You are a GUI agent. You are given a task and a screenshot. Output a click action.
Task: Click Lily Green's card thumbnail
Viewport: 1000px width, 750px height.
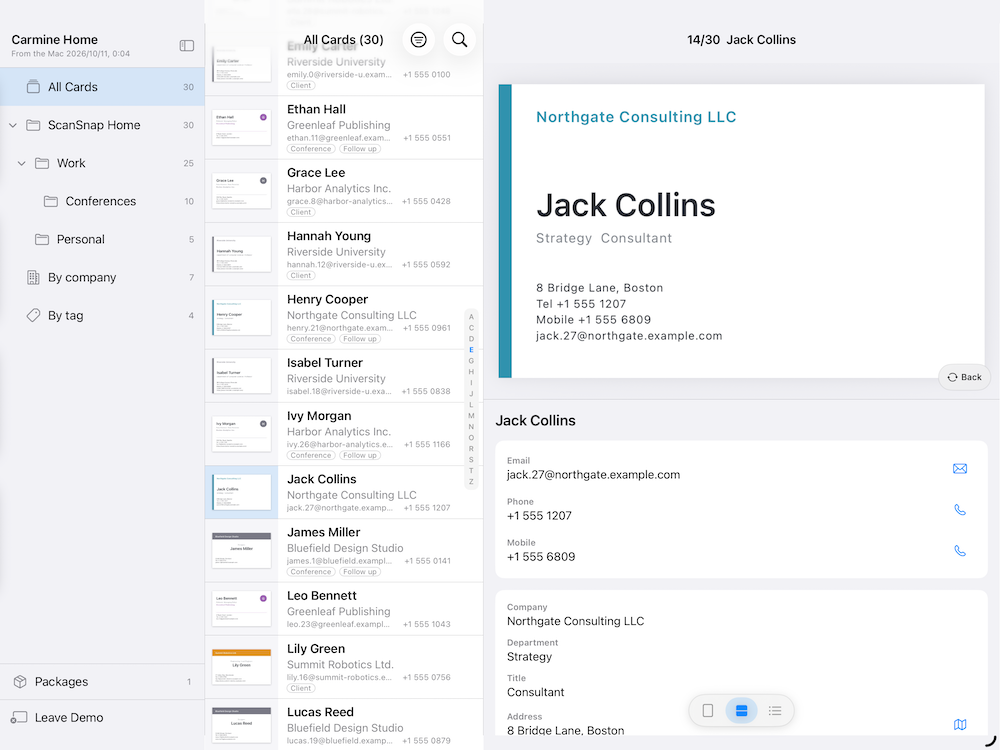coord(242,667)
